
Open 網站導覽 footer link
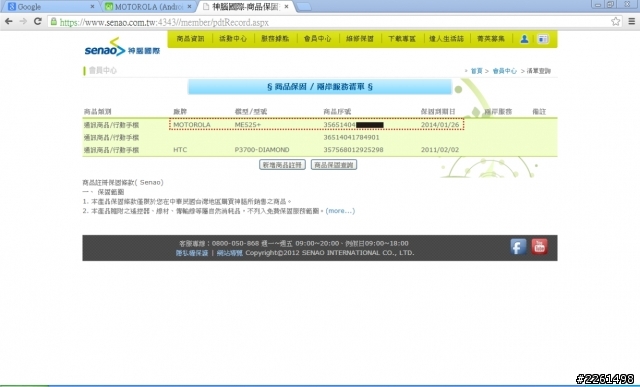point(229,253)
